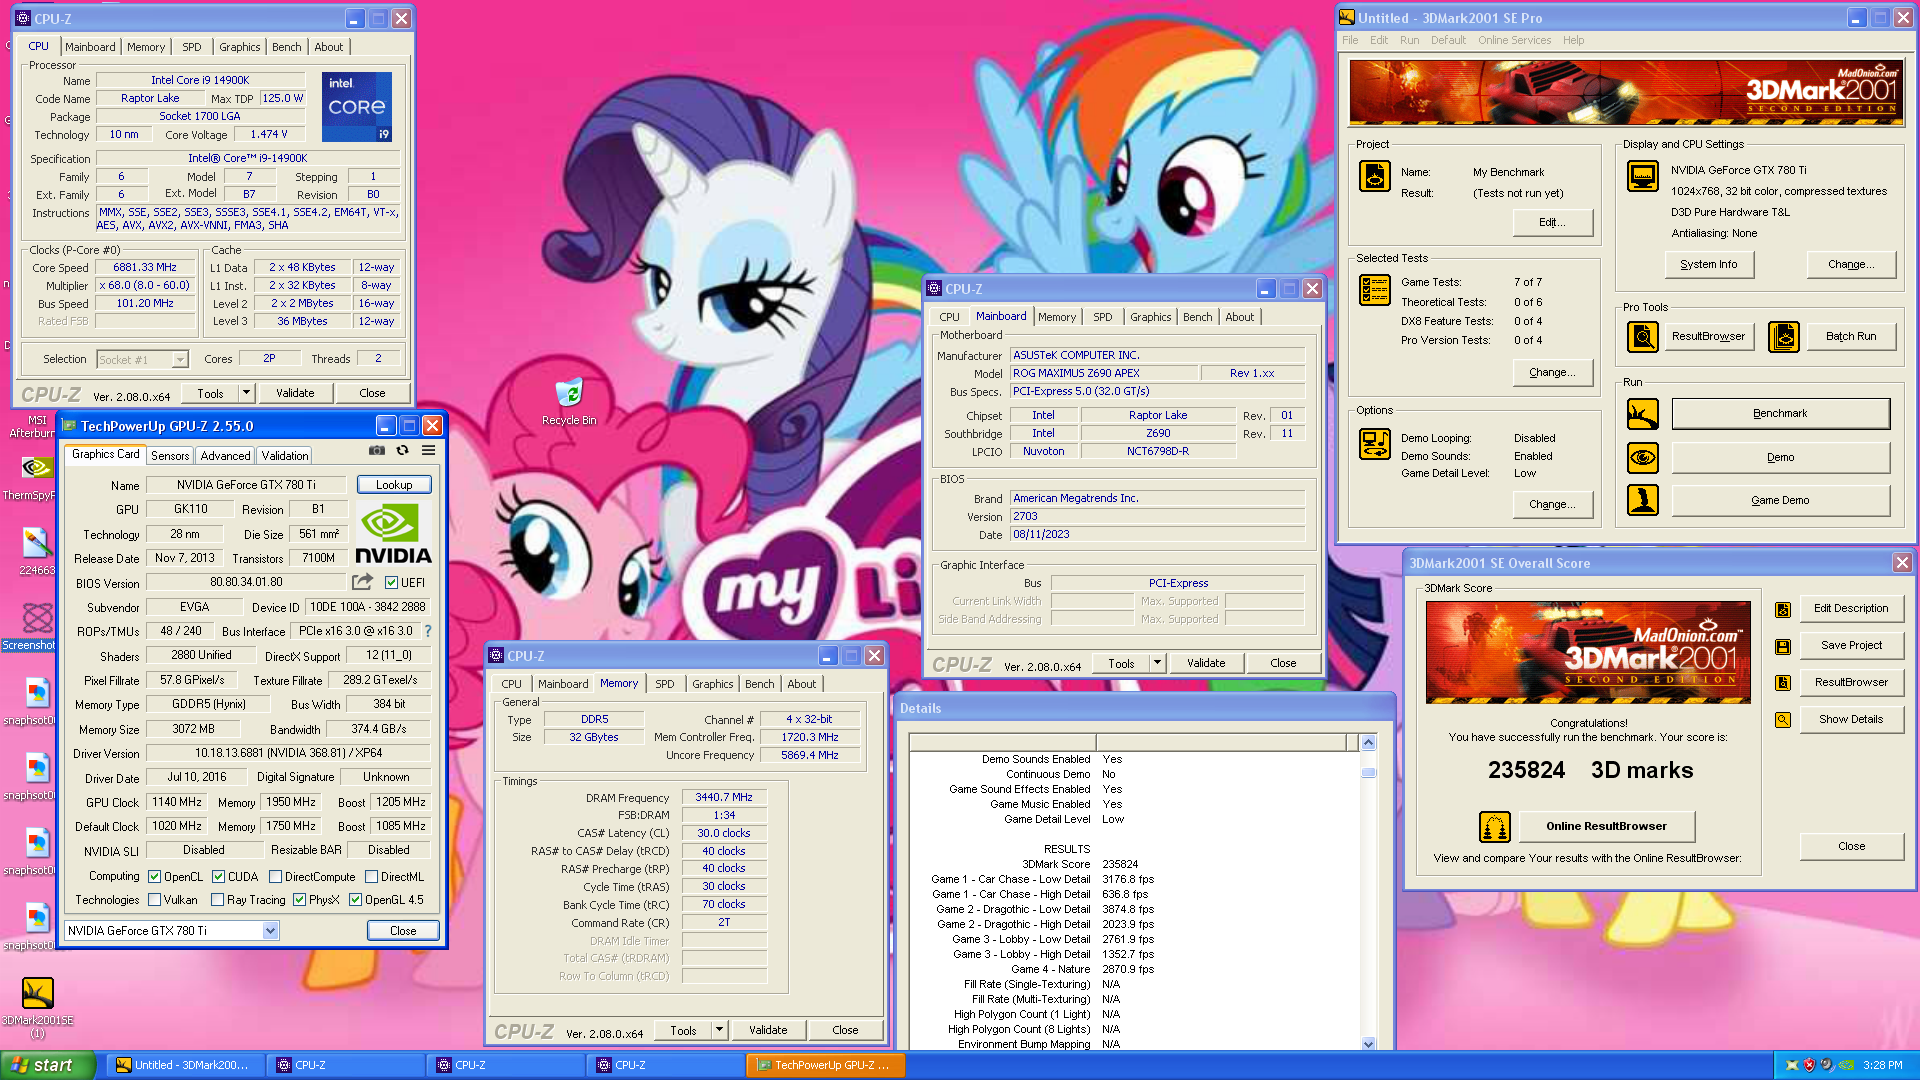Screen dimensions: 1920x1080
Task: Click the Show Details magnifier icon
Action: click(1783, 720)
